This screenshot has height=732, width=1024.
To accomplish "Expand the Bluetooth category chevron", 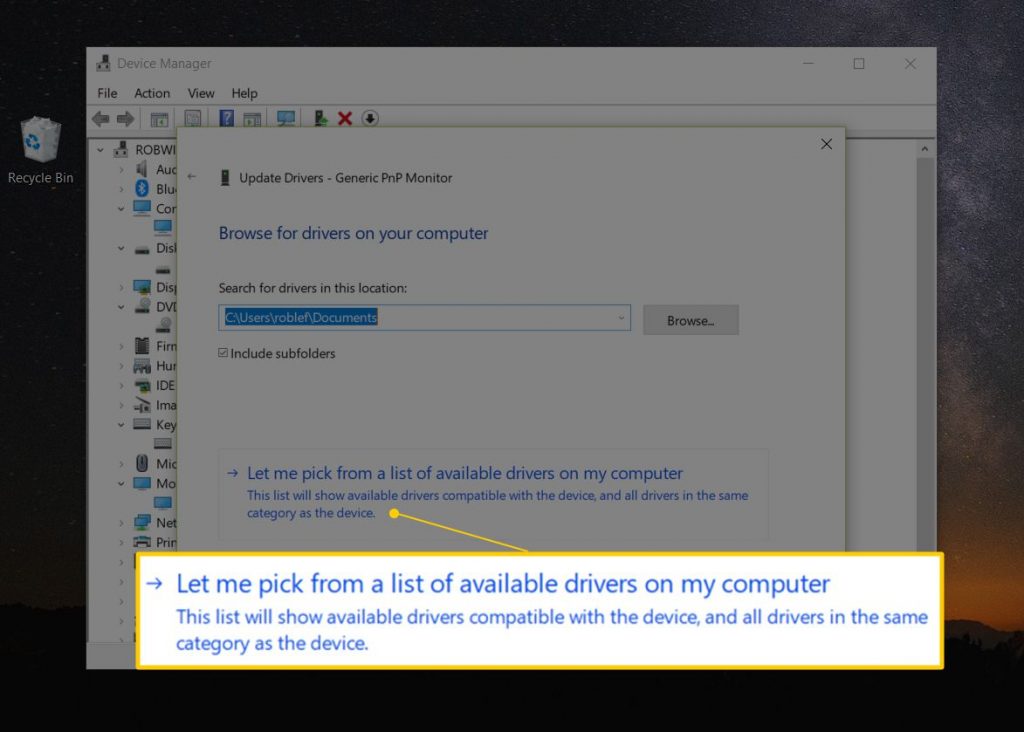I will tap(121, 189).
